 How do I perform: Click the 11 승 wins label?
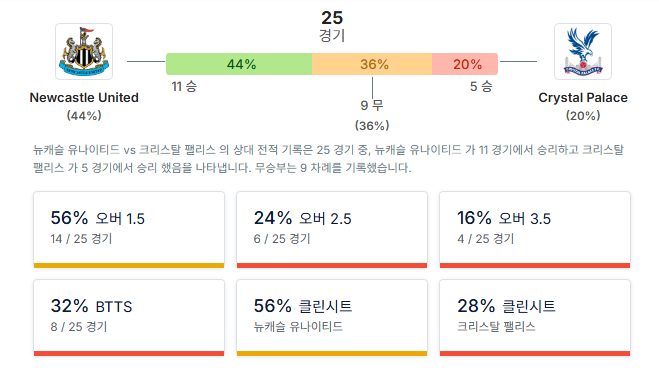pyautogui.click(x=184, y=87)
